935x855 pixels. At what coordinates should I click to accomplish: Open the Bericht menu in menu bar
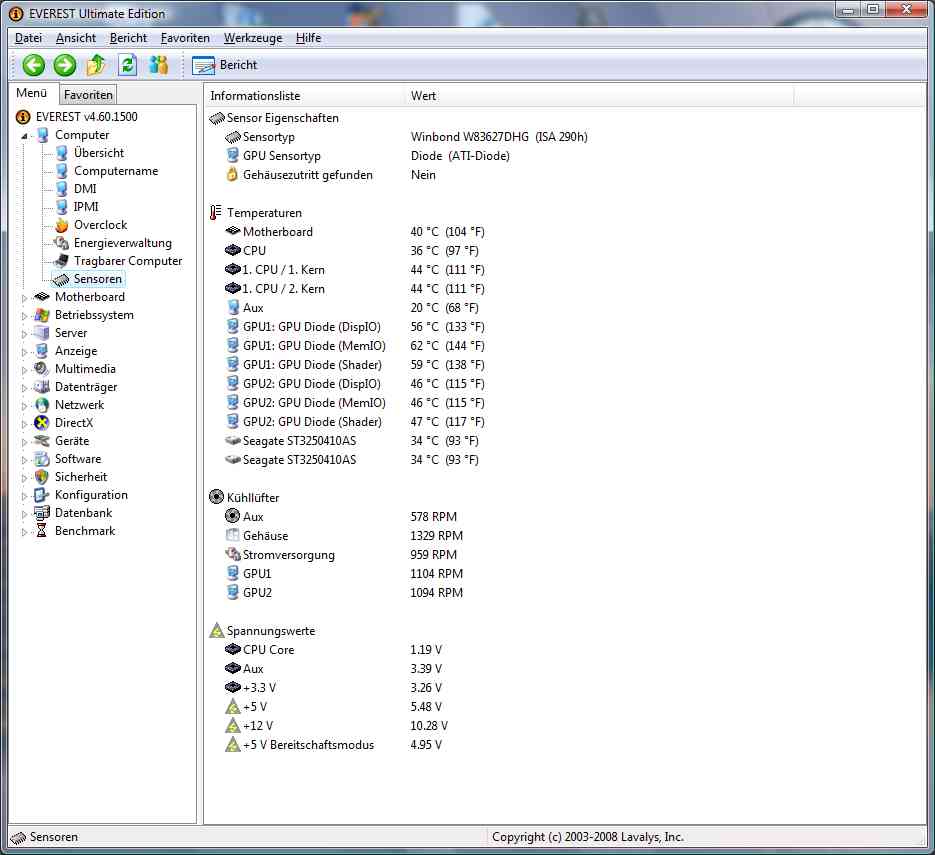click(x=128, y=38)
